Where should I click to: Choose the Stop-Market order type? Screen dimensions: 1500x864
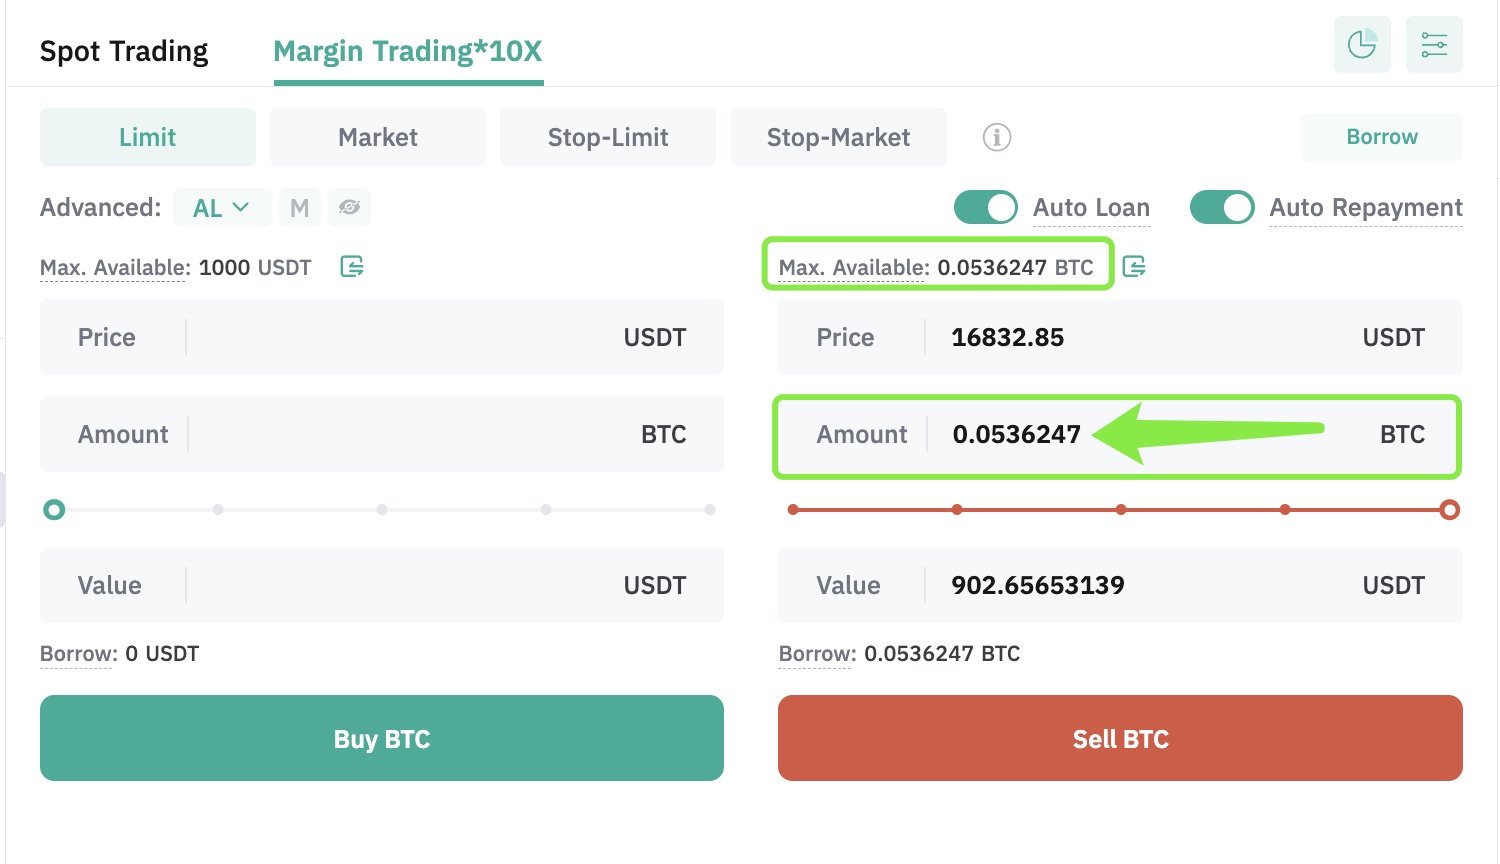[839, 137]
